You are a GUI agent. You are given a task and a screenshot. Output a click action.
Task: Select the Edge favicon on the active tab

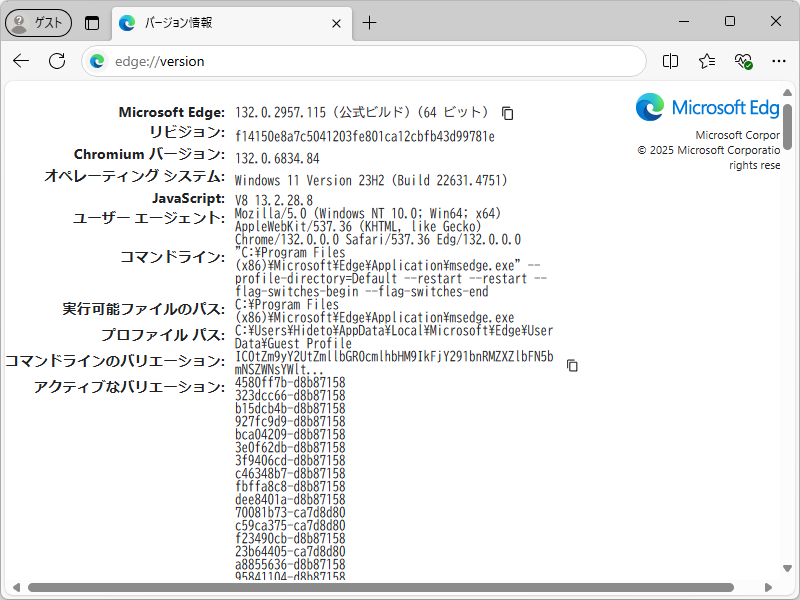pos(124,22)
